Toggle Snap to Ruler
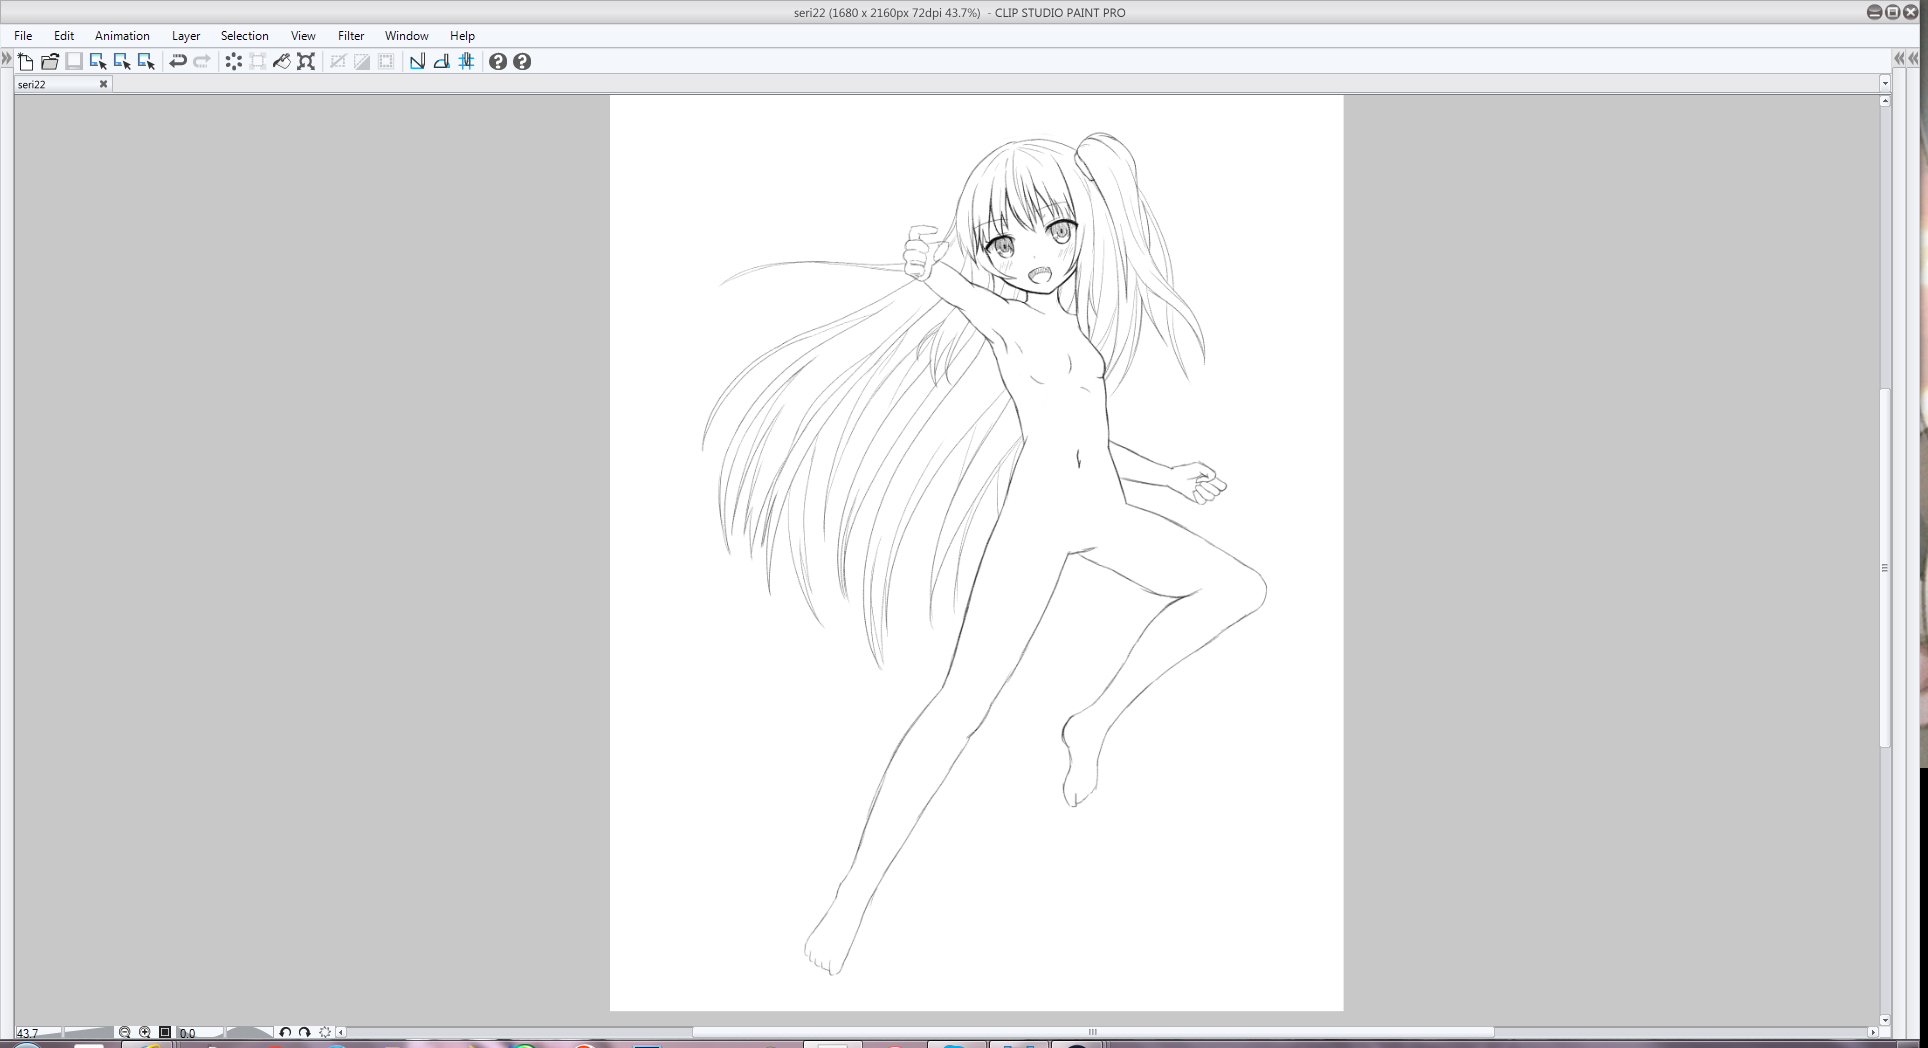This screenshot has width=1928, height=1048. click(x=418, y=62)
